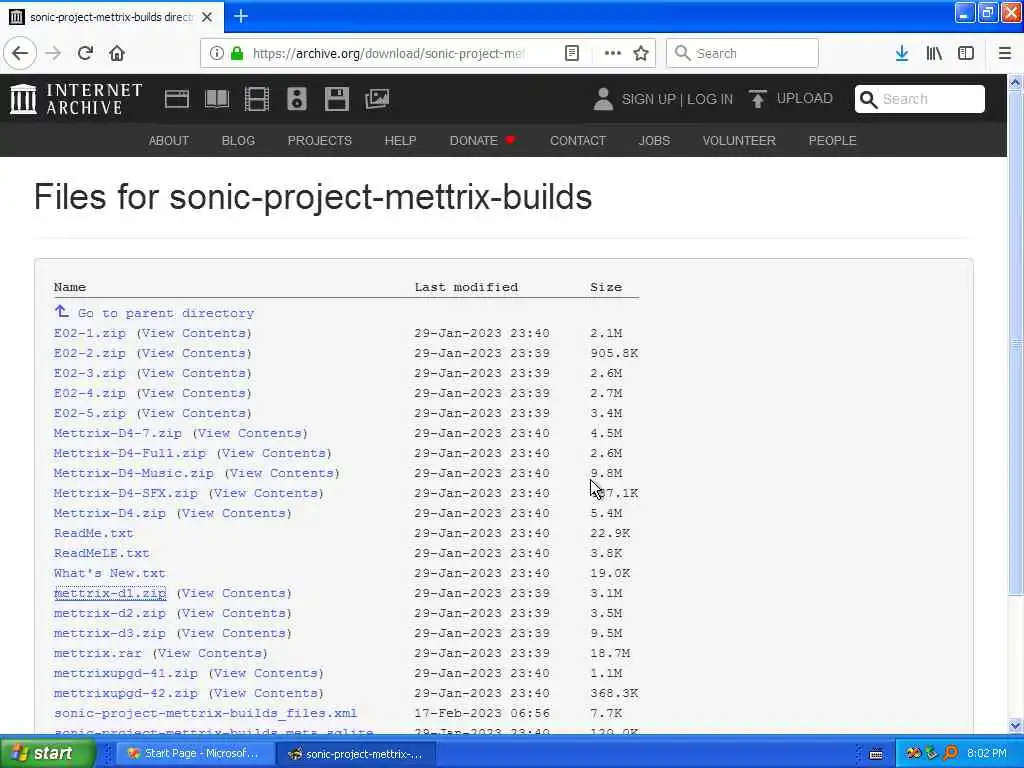Download mettrix-d1.zip file
The height and width of the screenshot is (768, 1024).
(110, 593)
